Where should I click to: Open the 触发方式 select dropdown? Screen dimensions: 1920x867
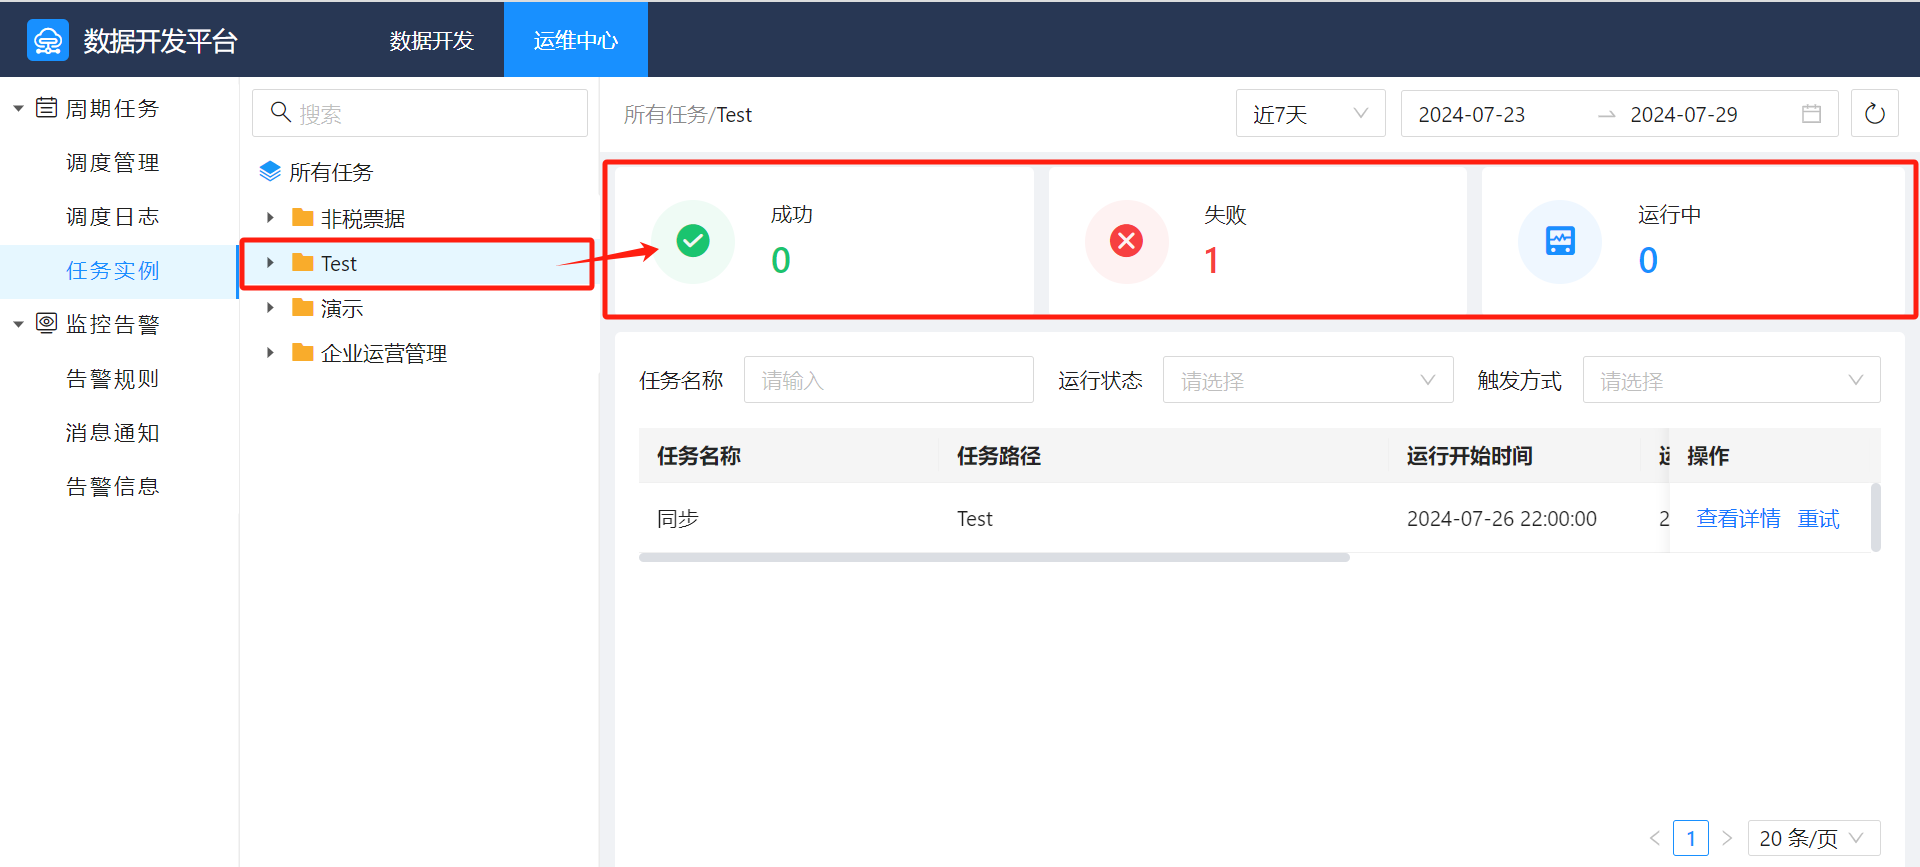click(1730, 380)
